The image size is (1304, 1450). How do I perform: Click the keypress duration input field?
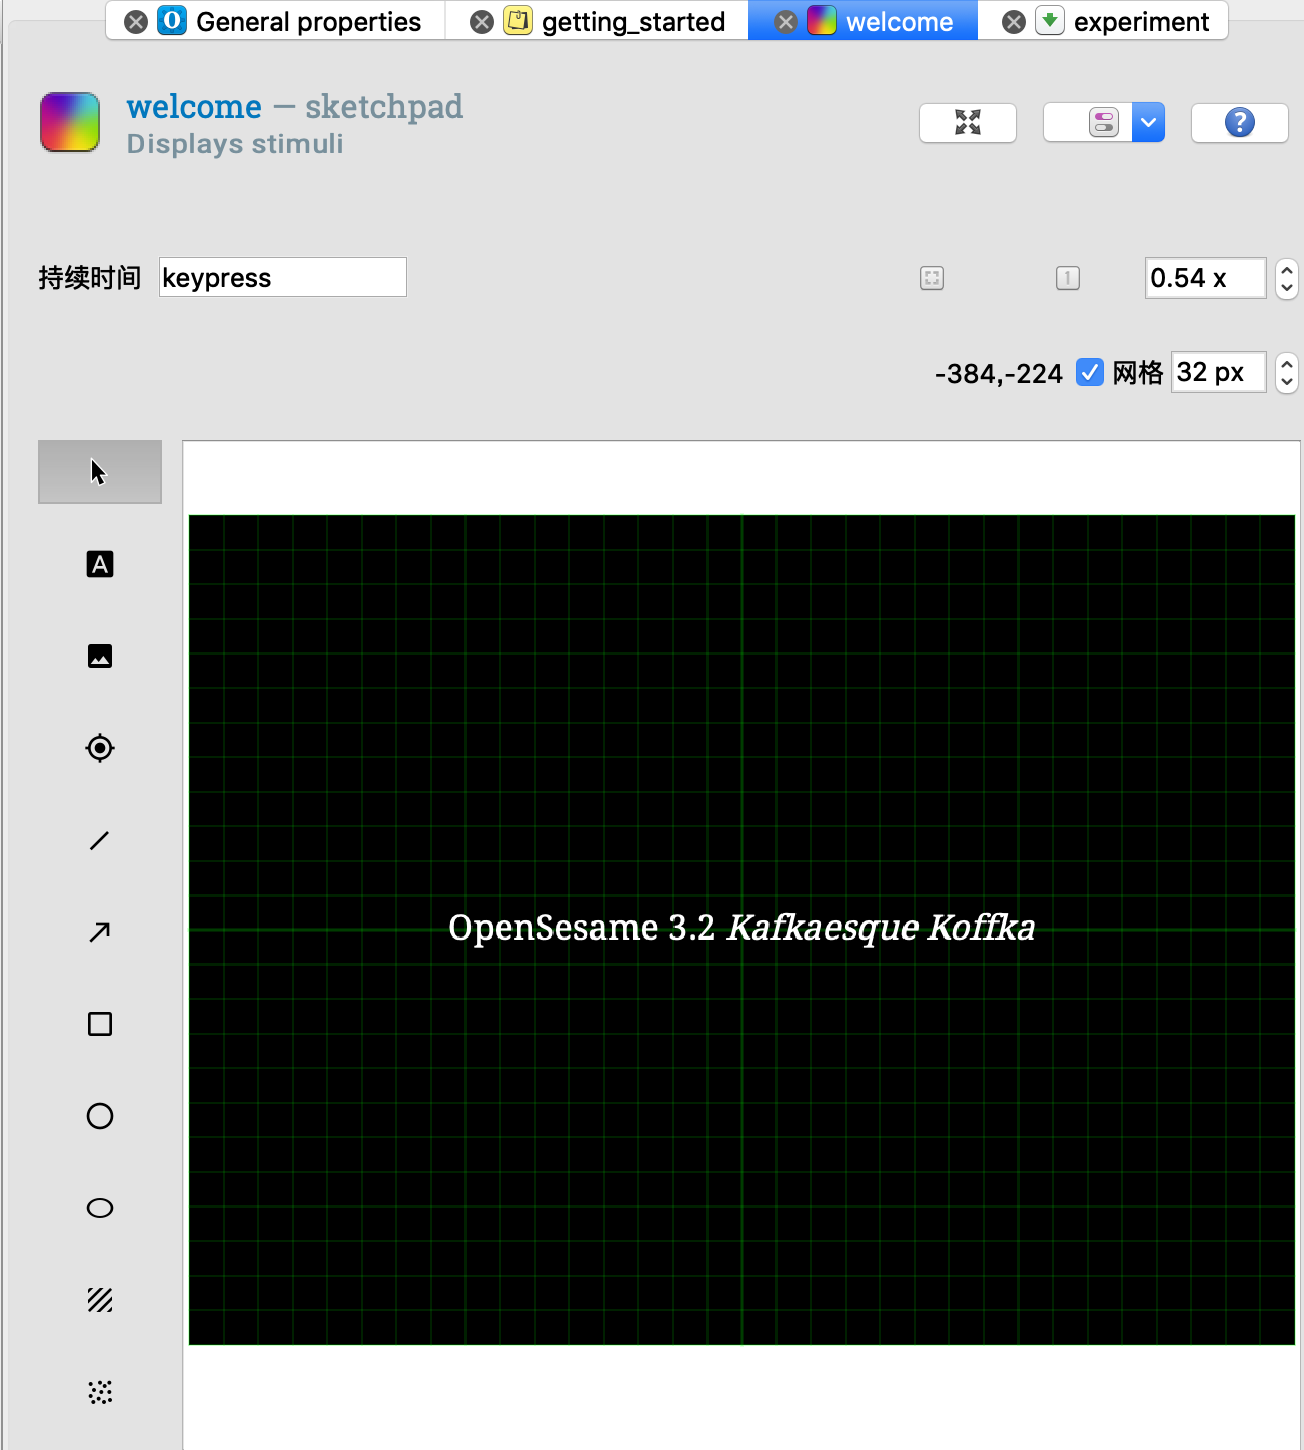[282, 277]
